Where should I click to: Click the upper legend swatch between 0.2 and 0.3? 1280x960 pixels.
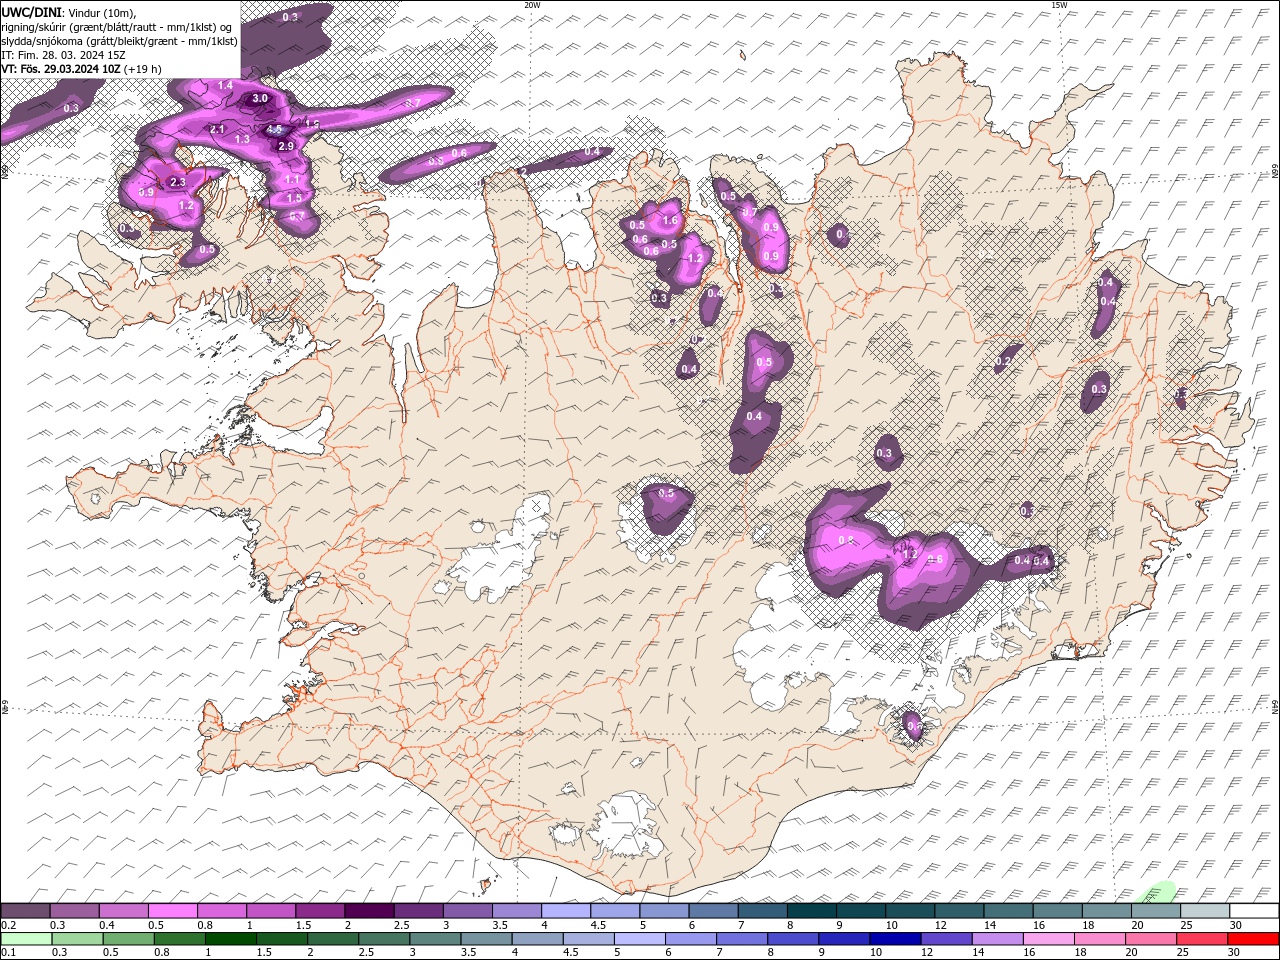[x=26, y=911]
